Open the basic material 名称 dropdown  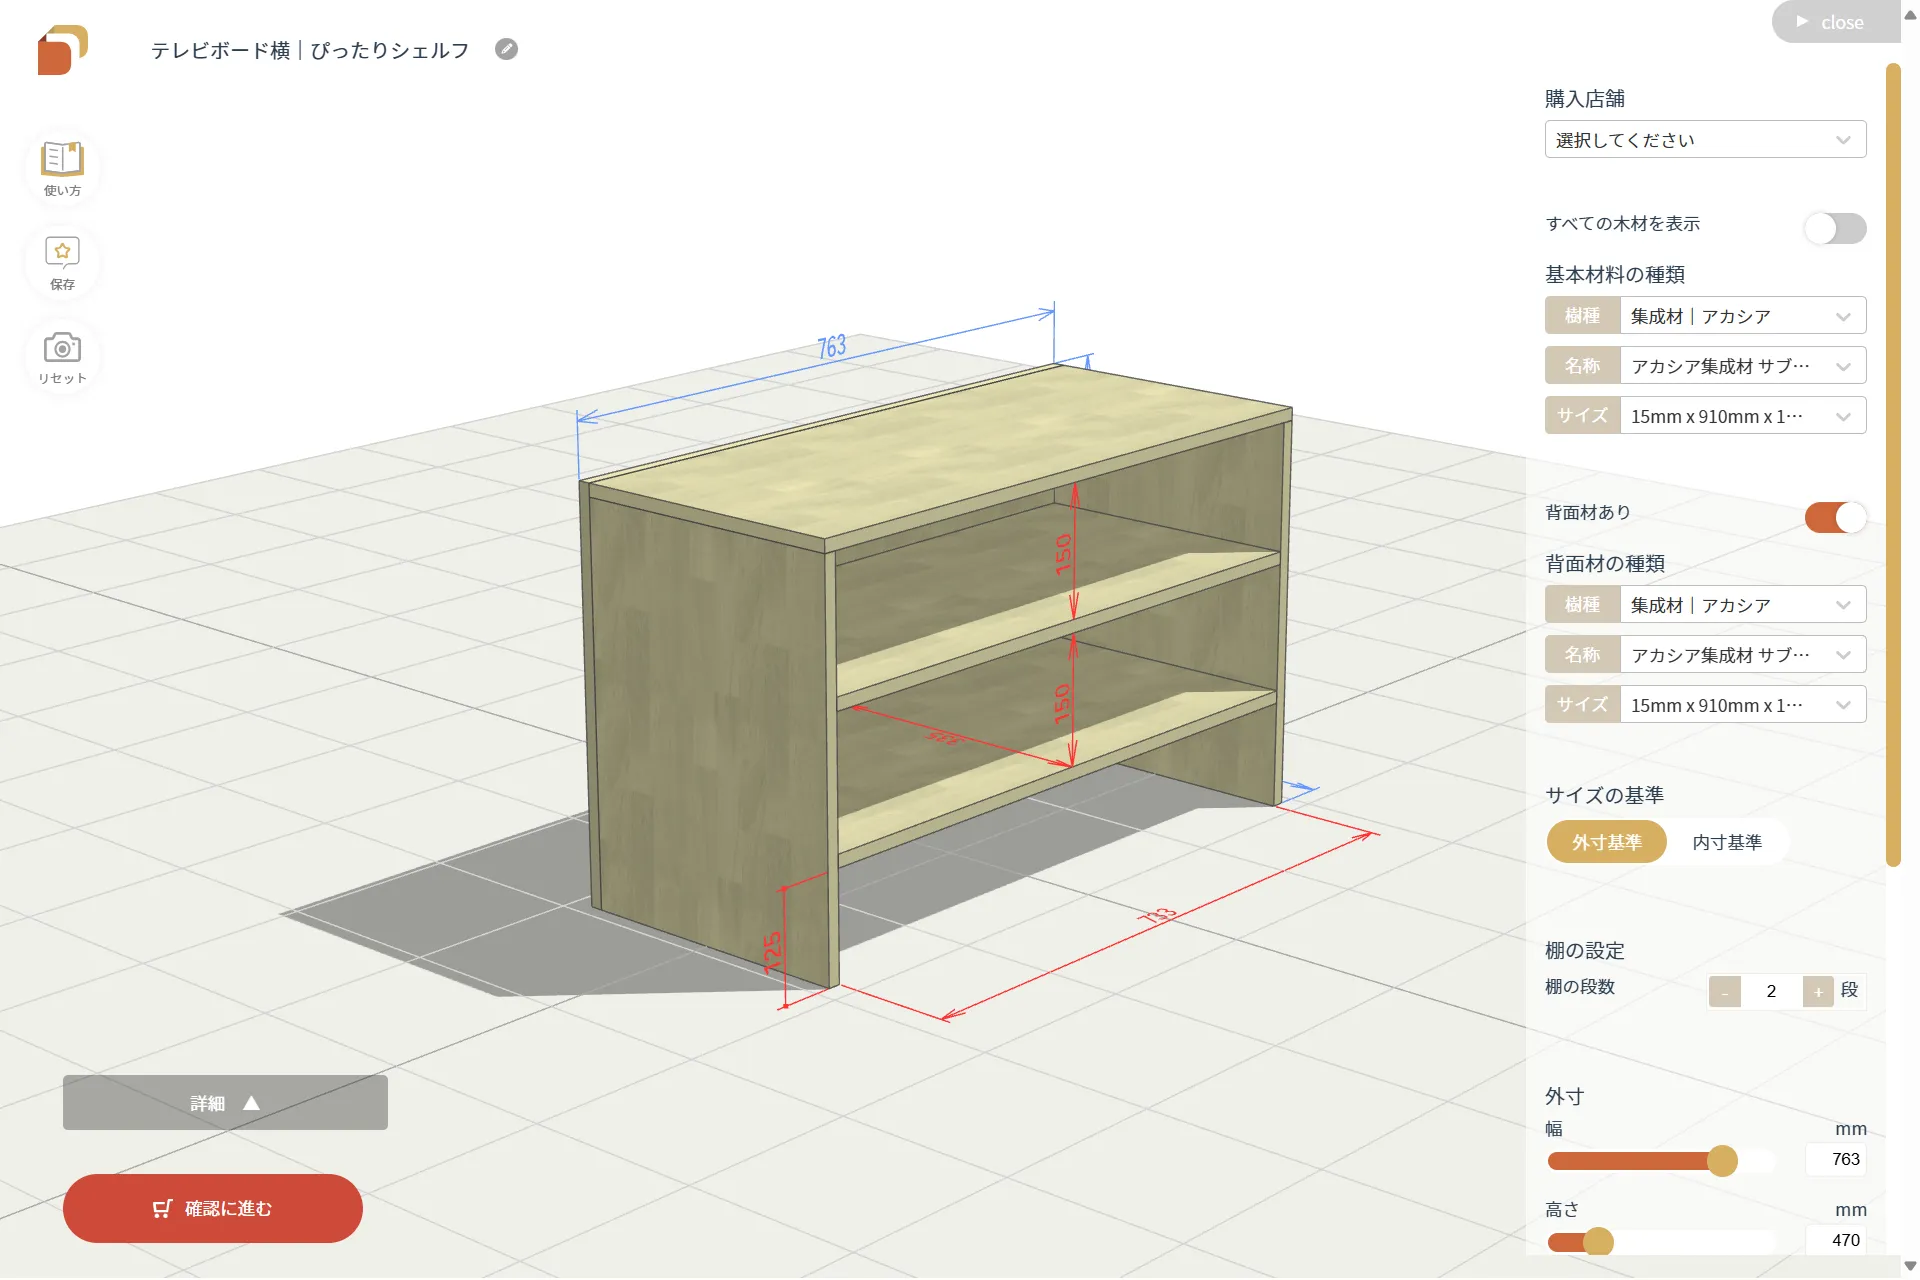1741,366
